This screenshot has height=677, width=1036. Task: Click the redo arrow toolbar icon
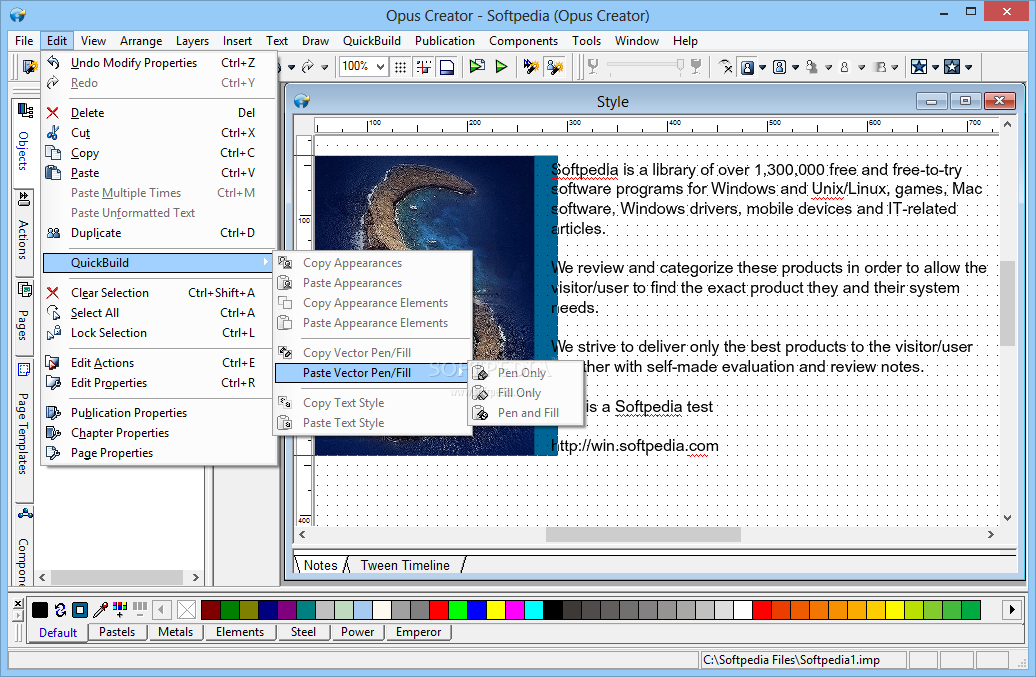point(308,67)
